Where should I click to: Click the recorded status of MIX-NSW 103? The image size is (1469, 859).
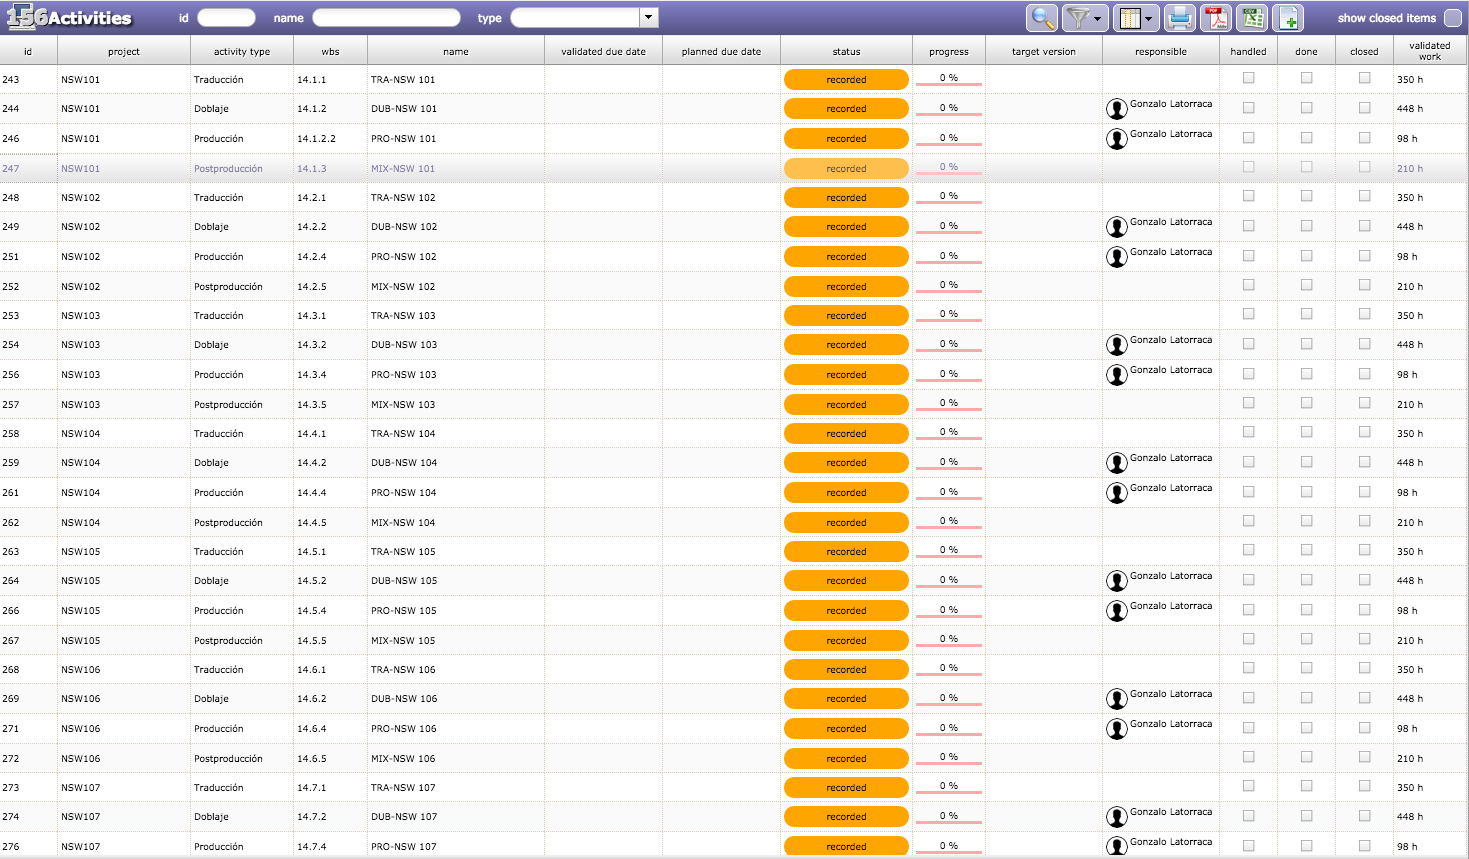[846, 405]
